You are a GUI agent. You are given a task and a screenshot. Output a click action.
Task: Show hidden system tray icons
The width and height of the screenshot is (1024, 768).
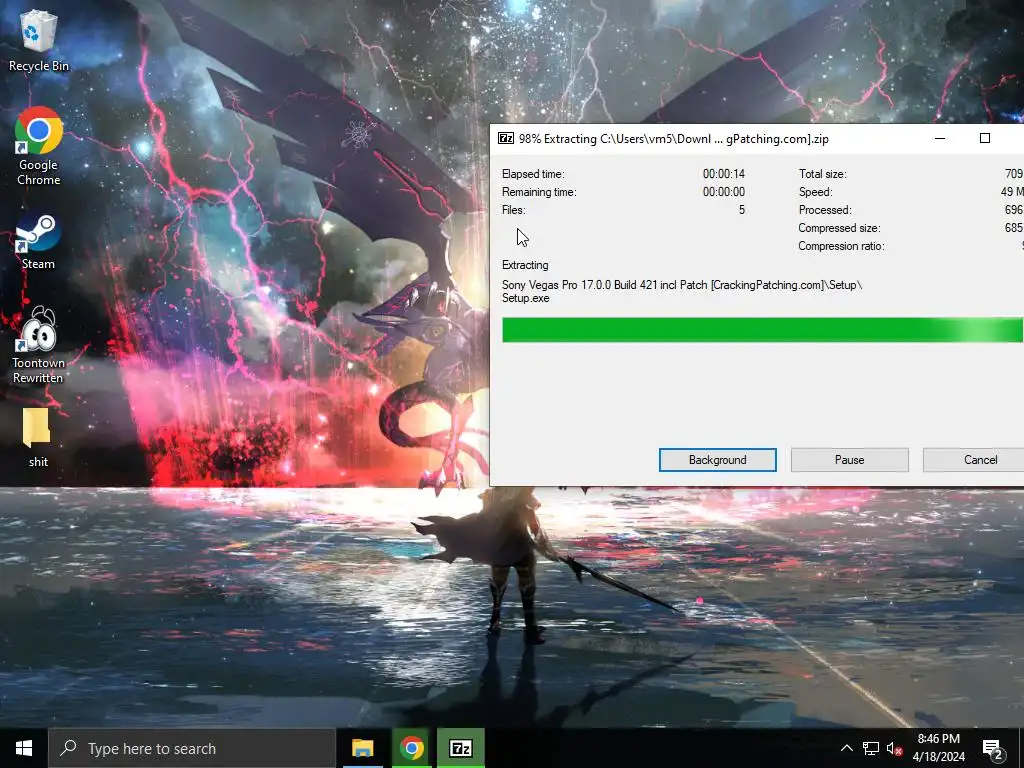pyautogui.click(x=846, y=748)
